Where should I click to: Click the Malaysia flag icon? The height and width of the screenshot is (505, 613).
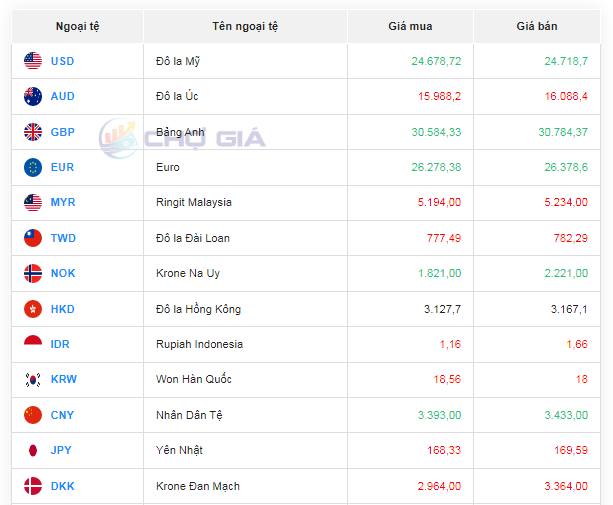tap(33, 203)
